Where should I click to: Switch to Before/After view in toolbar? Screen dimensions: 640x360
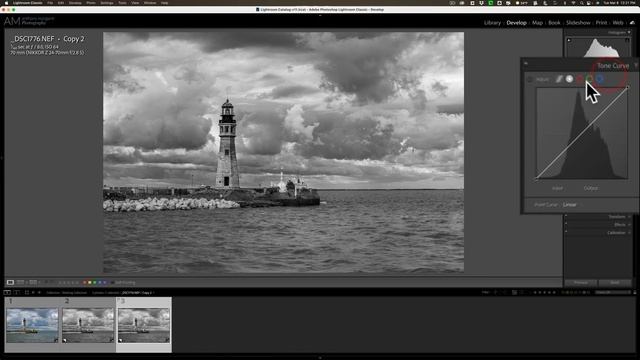(33, 282)
